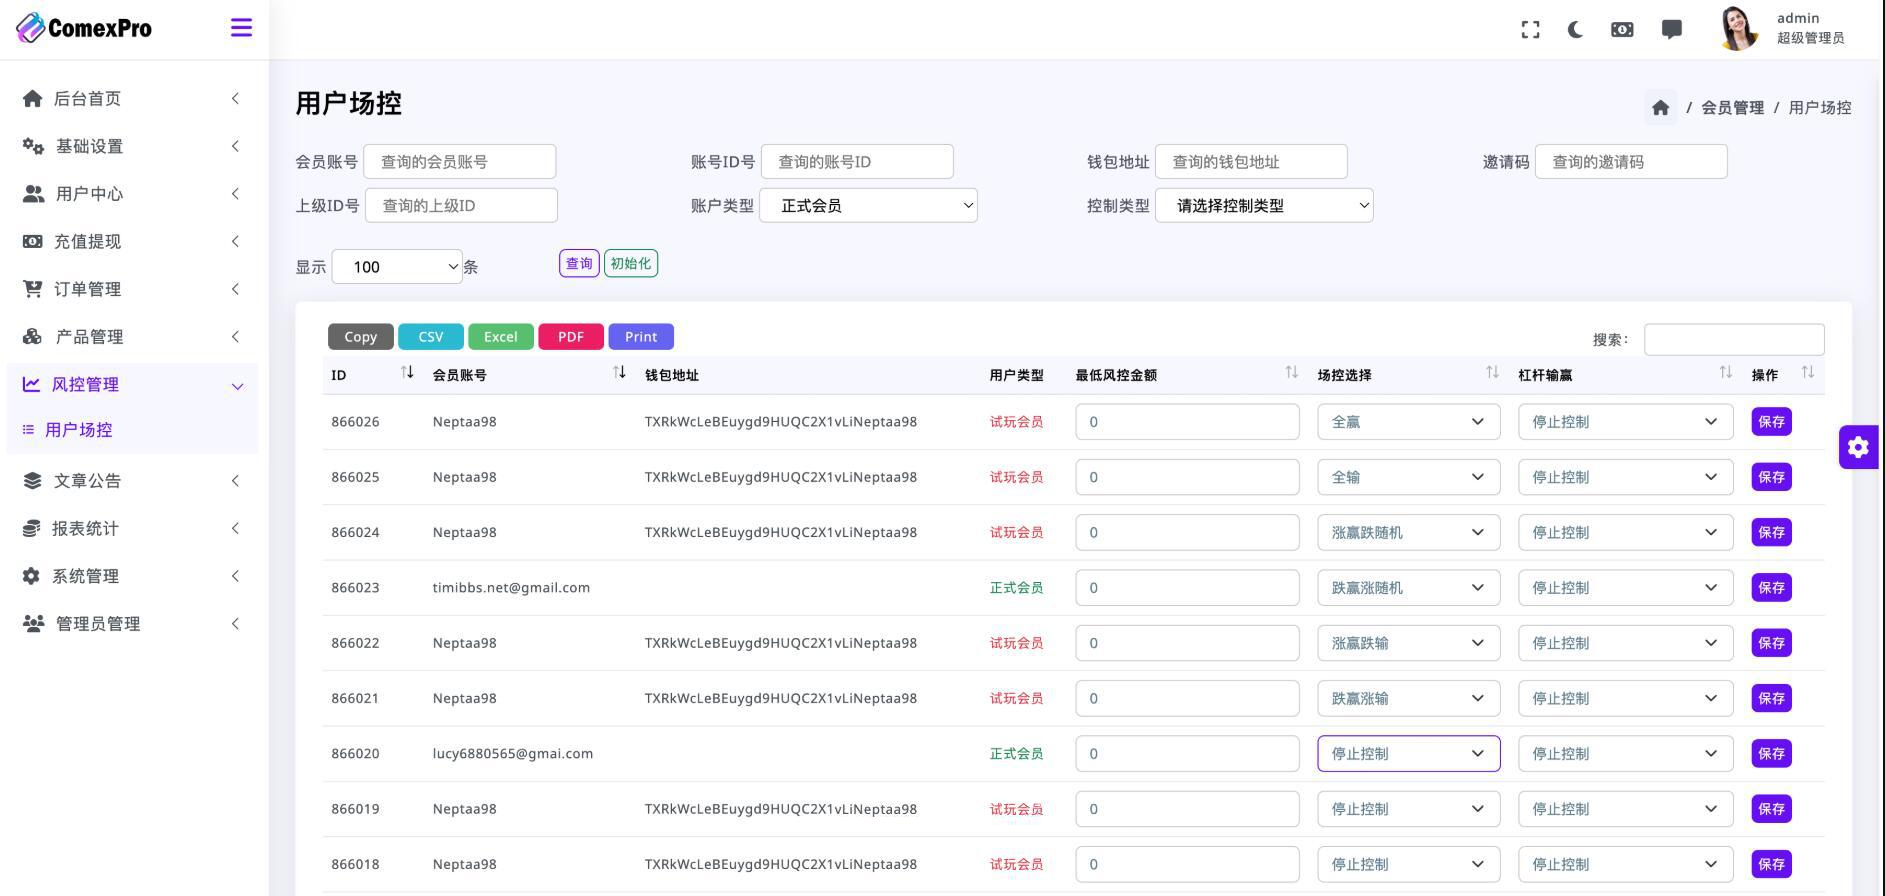Toggle sort order on the 场控选择 column
Screen dimensions: 1885x896
click(1492, 373)
